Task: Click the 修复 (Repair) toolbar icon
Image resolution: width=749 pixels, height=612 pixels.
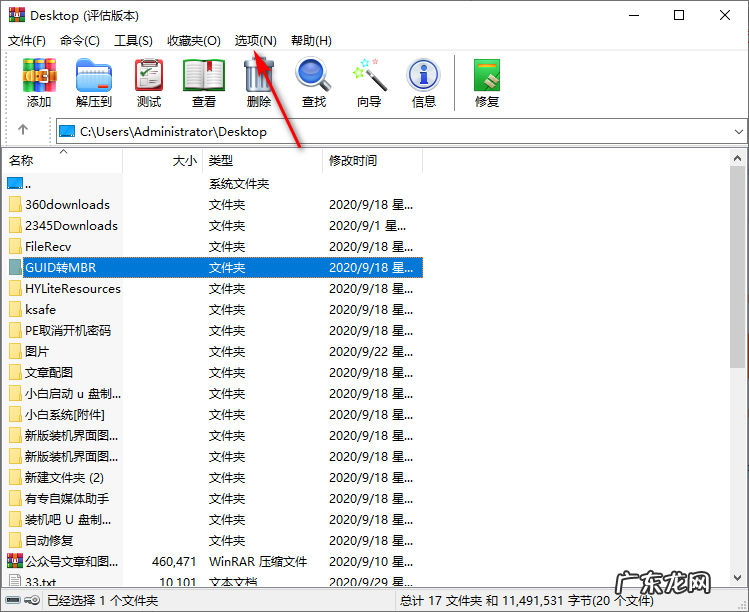Action: (x=487, y=75)
